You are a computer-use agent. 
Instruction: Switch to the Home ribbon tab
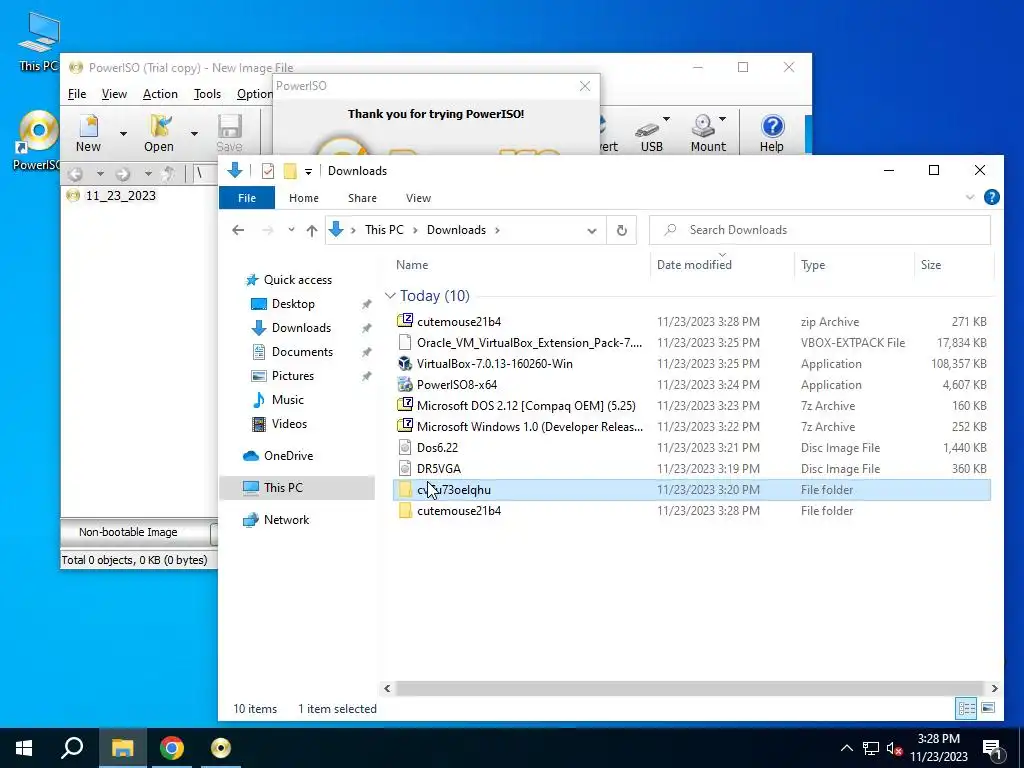point(304,198)
